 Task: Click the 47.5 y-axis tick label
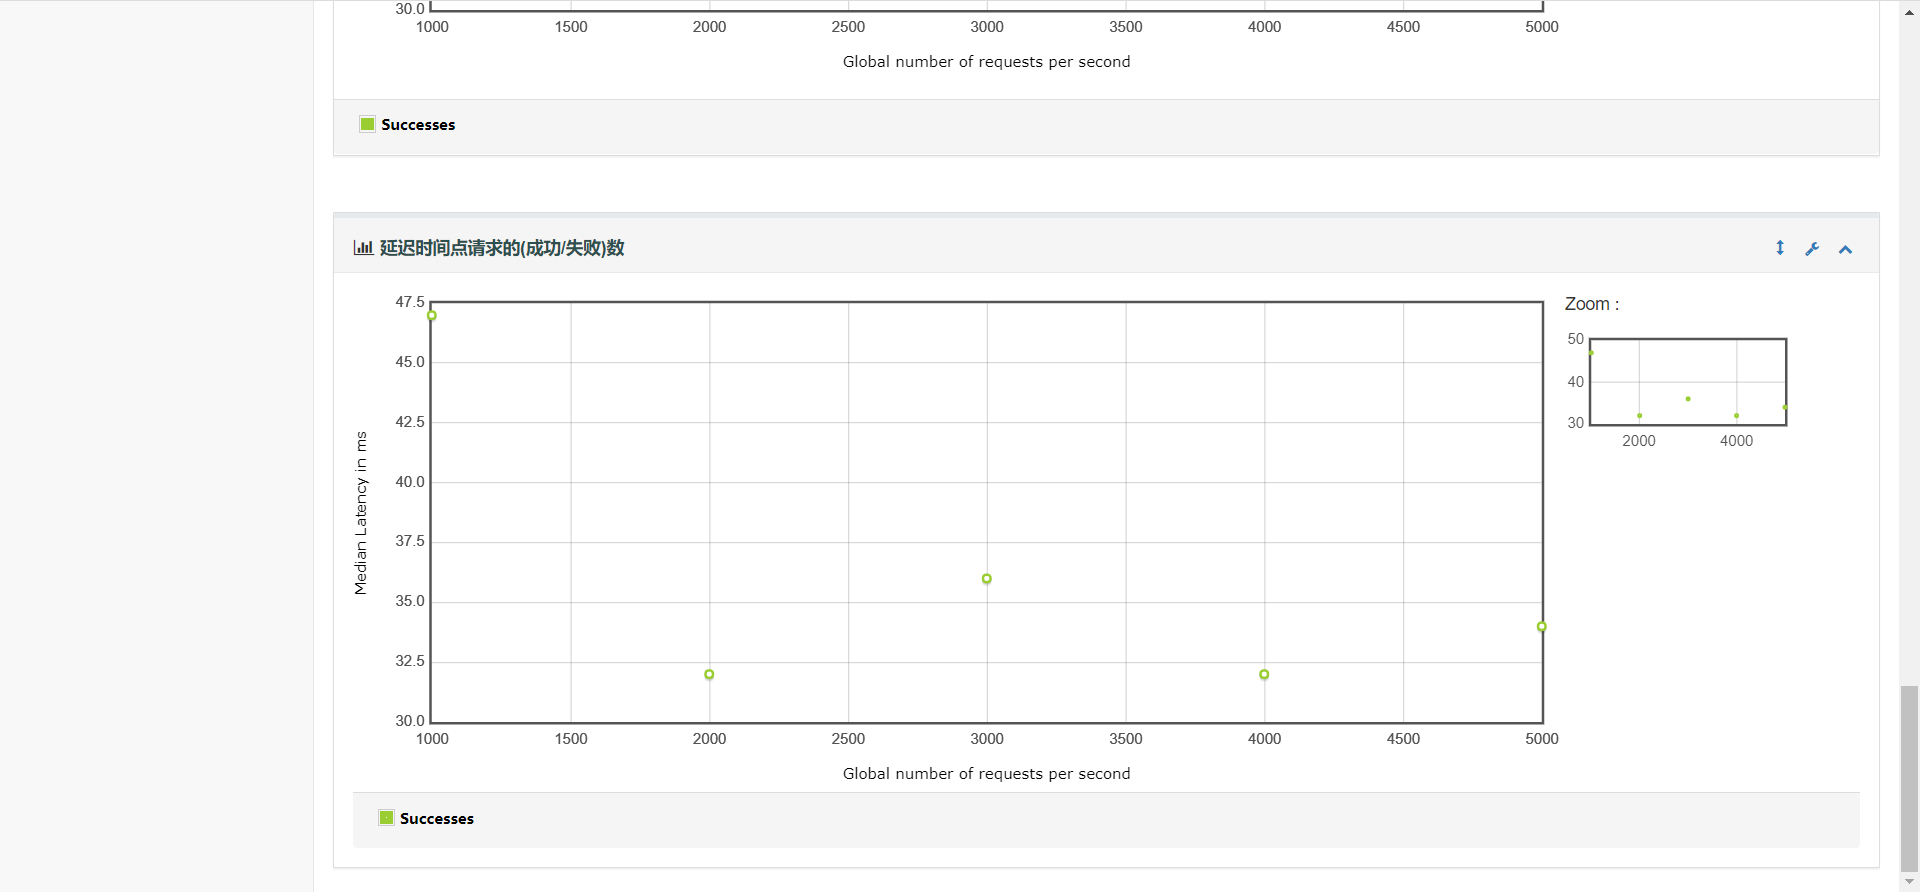[410, 302]
